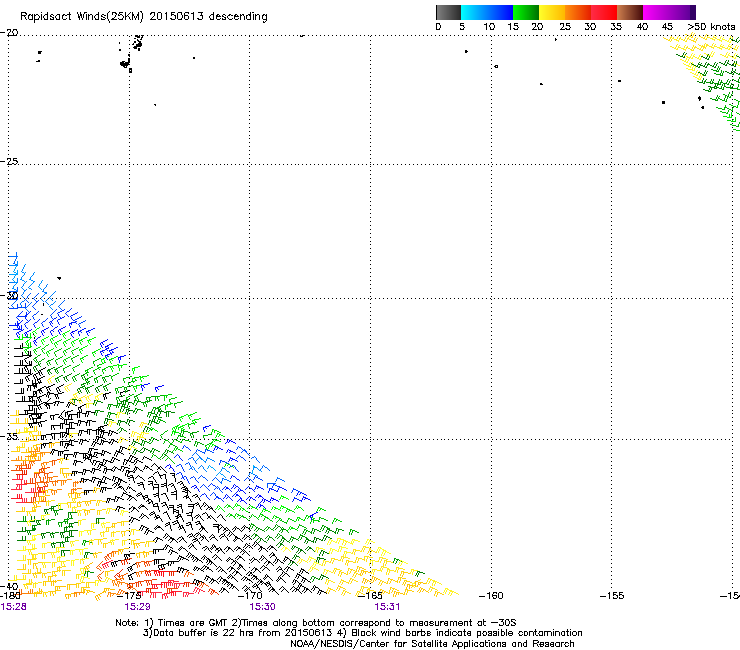This screenshot has height=650, width=740.
Task: Click the time label '15:30'
Action: pyautogui.click(x=262, y=607)
